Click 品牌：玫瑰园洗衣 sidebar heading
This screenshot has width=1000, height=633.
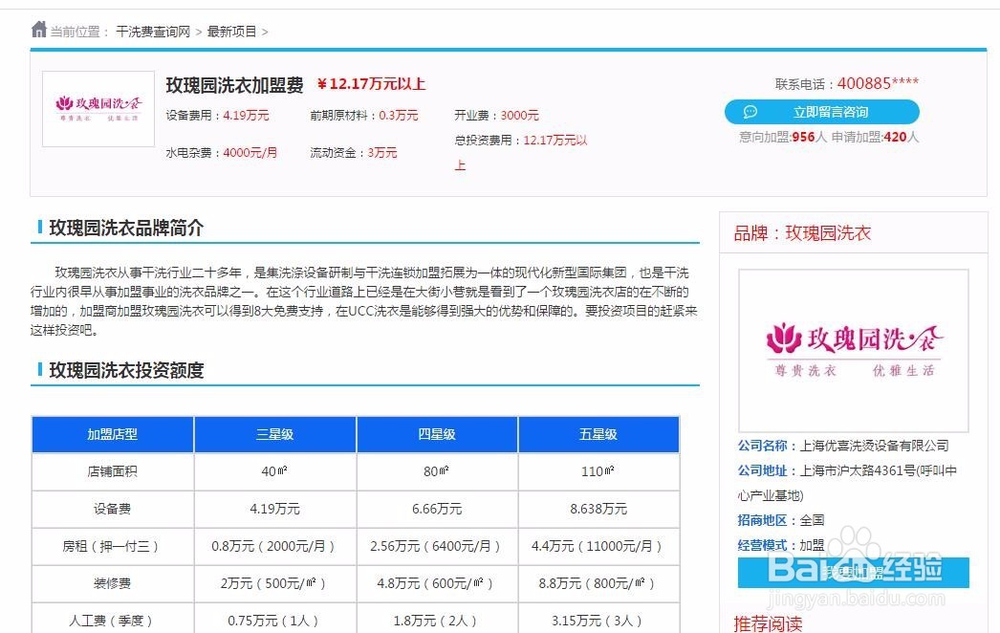(x=802, y=233)
